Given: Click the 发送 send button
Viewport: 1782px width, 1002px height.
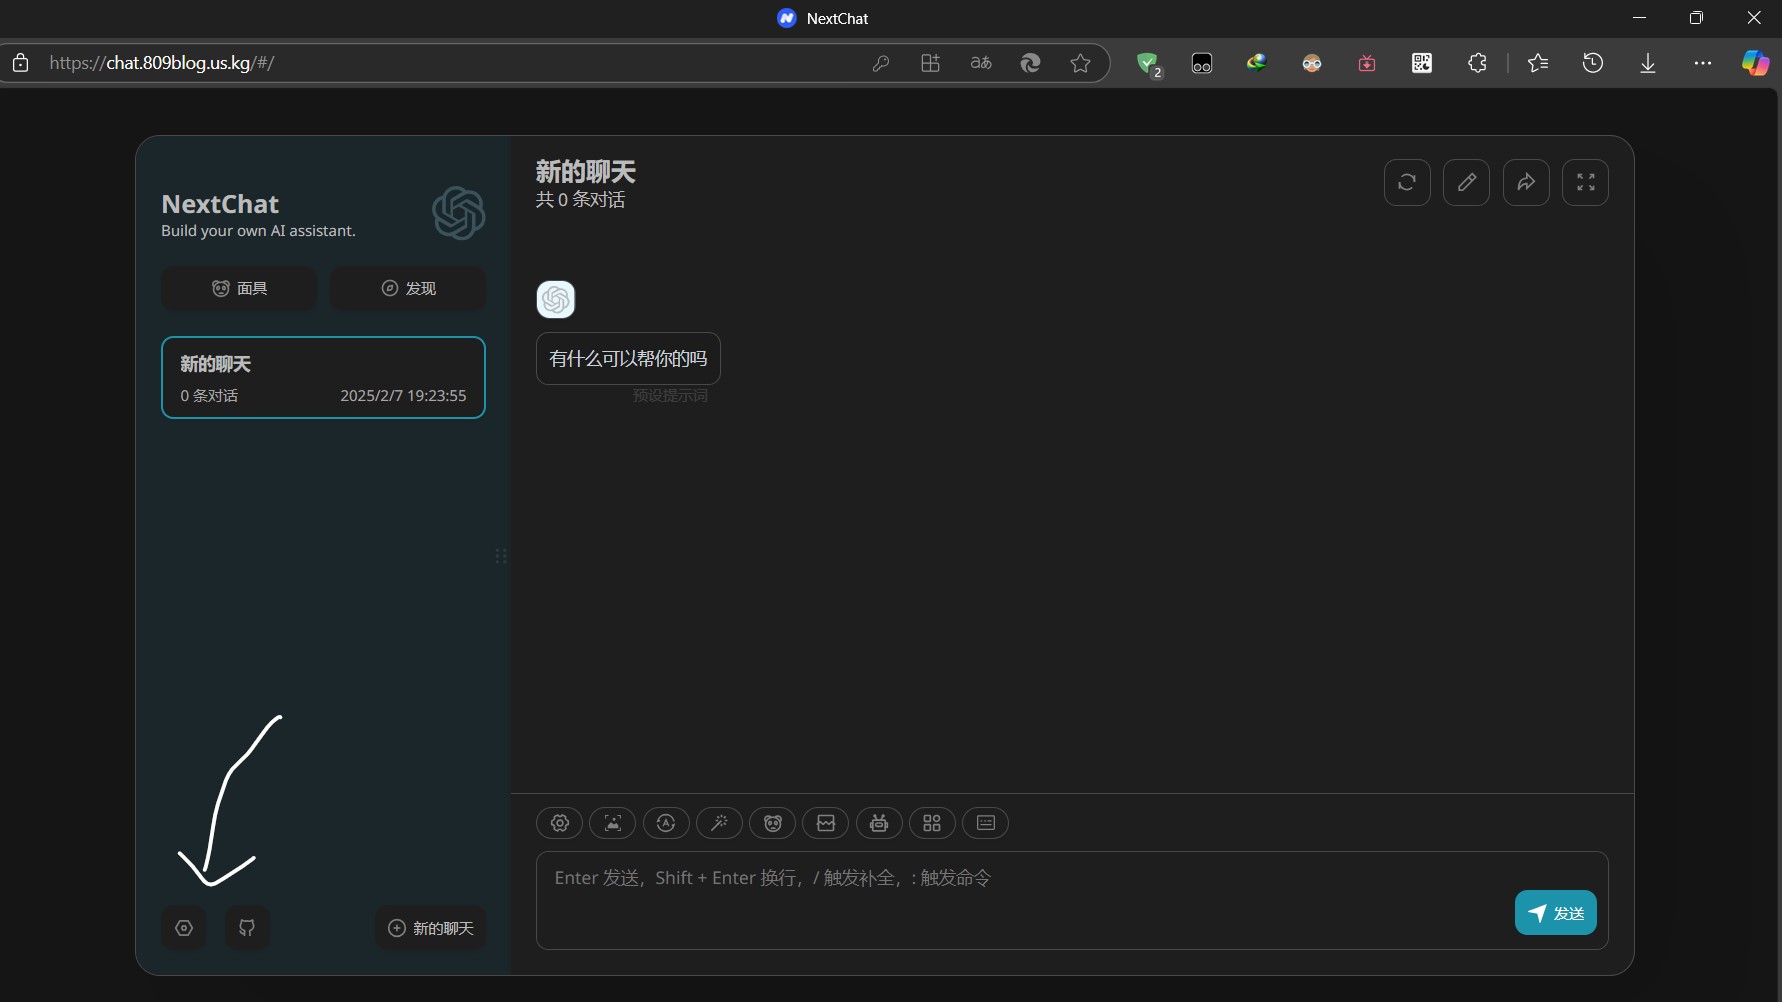Looking at the screenshot, I should pyautogui.click(x=1556, y=913).
